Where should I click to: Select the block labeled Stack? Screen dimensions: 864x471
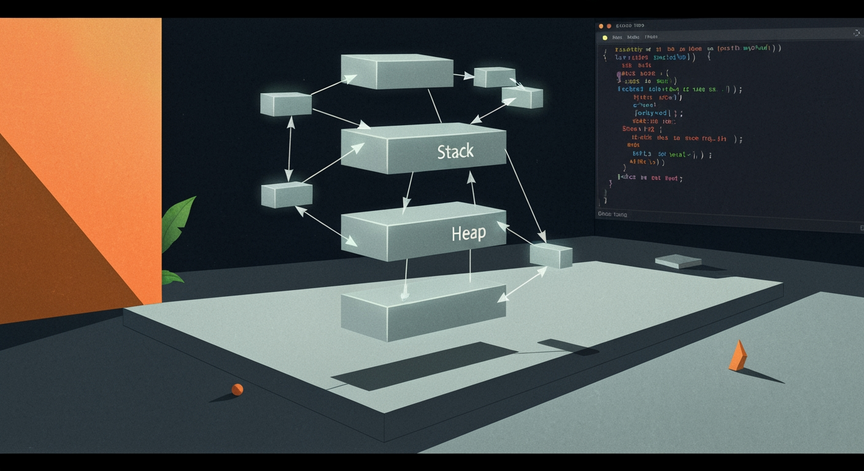click(423, 148)
